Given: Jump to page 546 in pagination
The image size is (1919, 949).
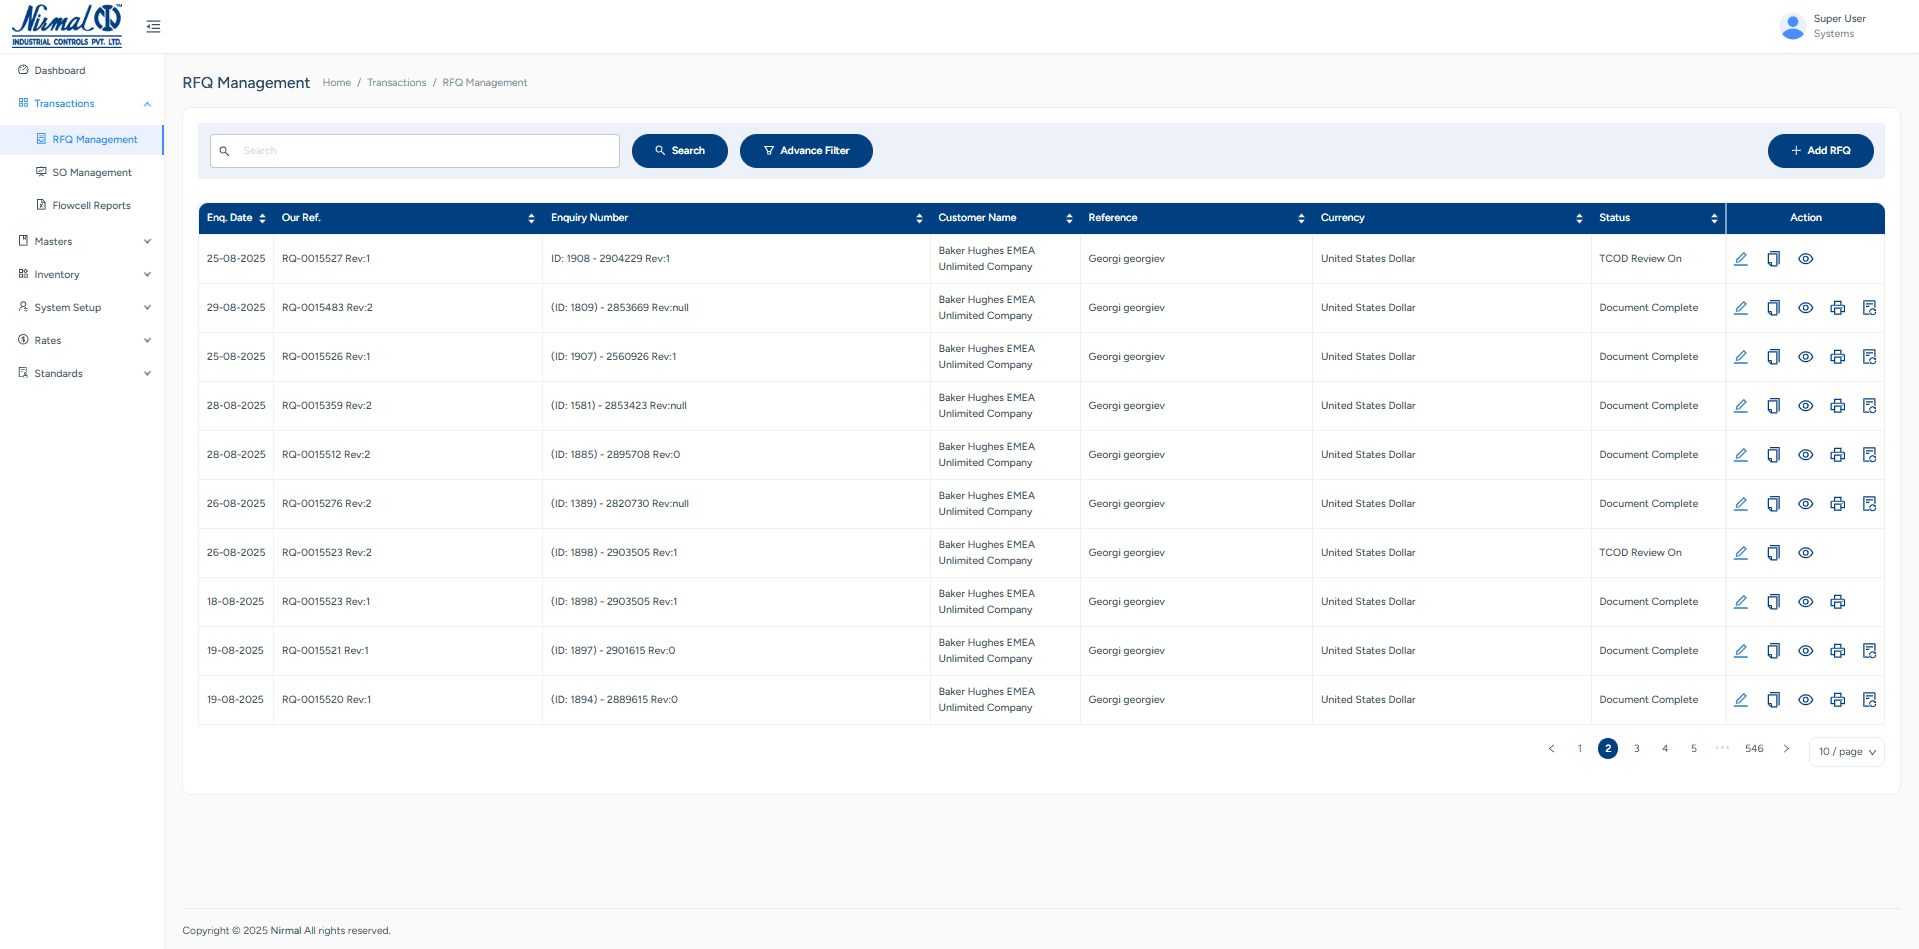Looking at the screenshot, I should click(1753, 748).
